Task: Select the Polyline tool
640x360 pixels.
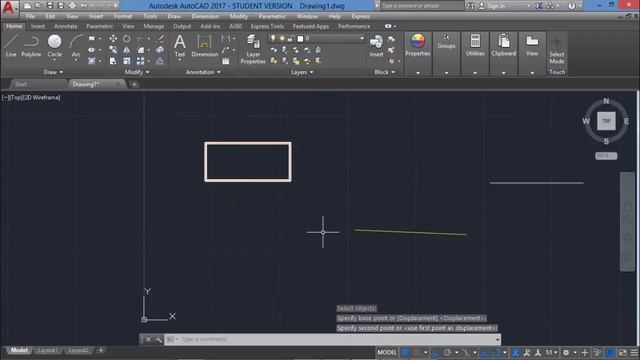Action: pyautogui.click(x=31, y=46)
